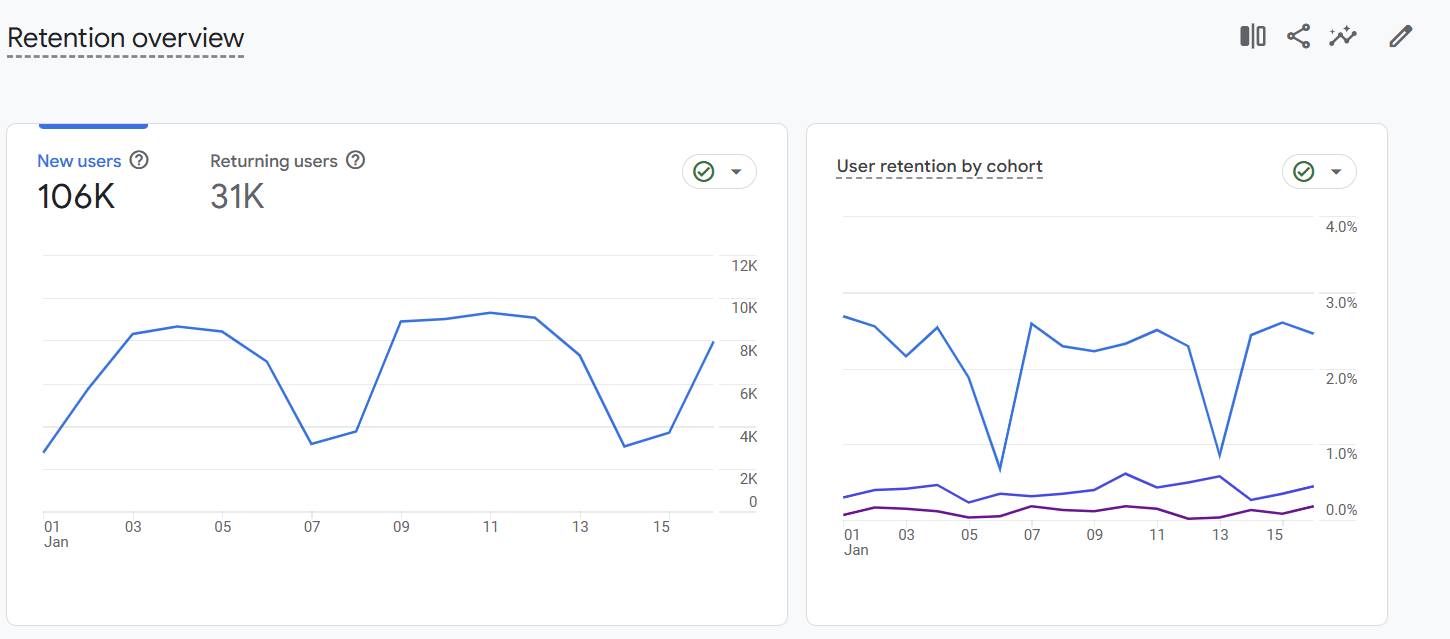This screenshot has width=1450, height=639.
Task: Click green check status on cohort card
Action: [x=1303, y=172]
